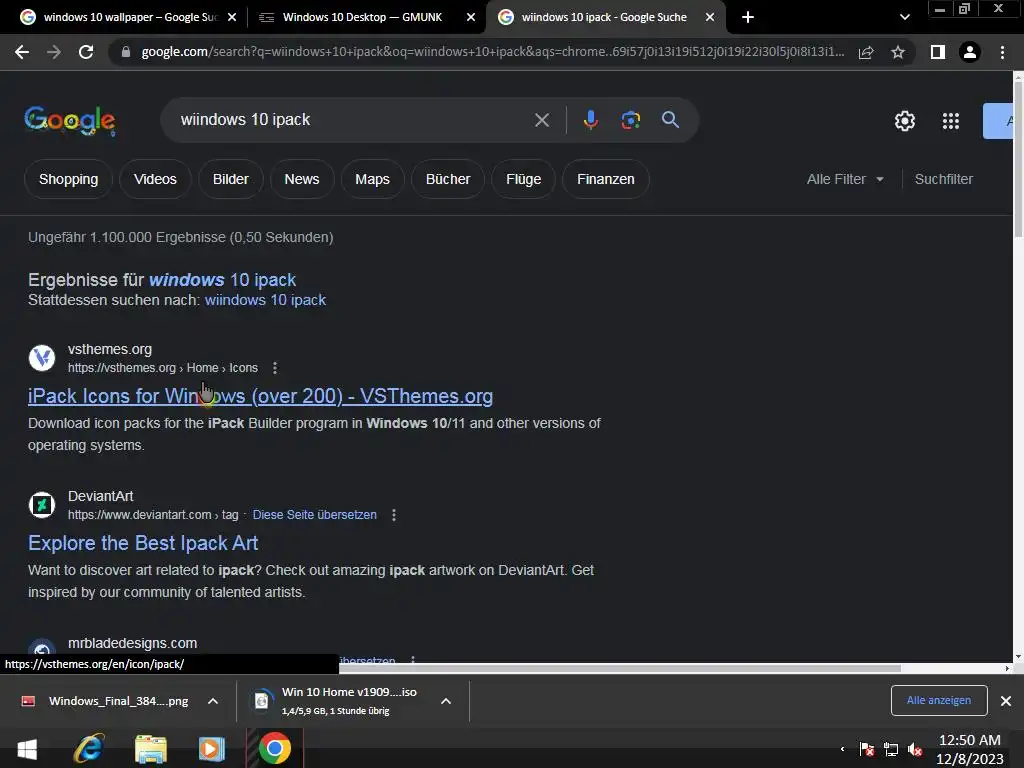Click the horizontal page scrollbar
The image size is (1024, 768).
click(x=620, y=668)
